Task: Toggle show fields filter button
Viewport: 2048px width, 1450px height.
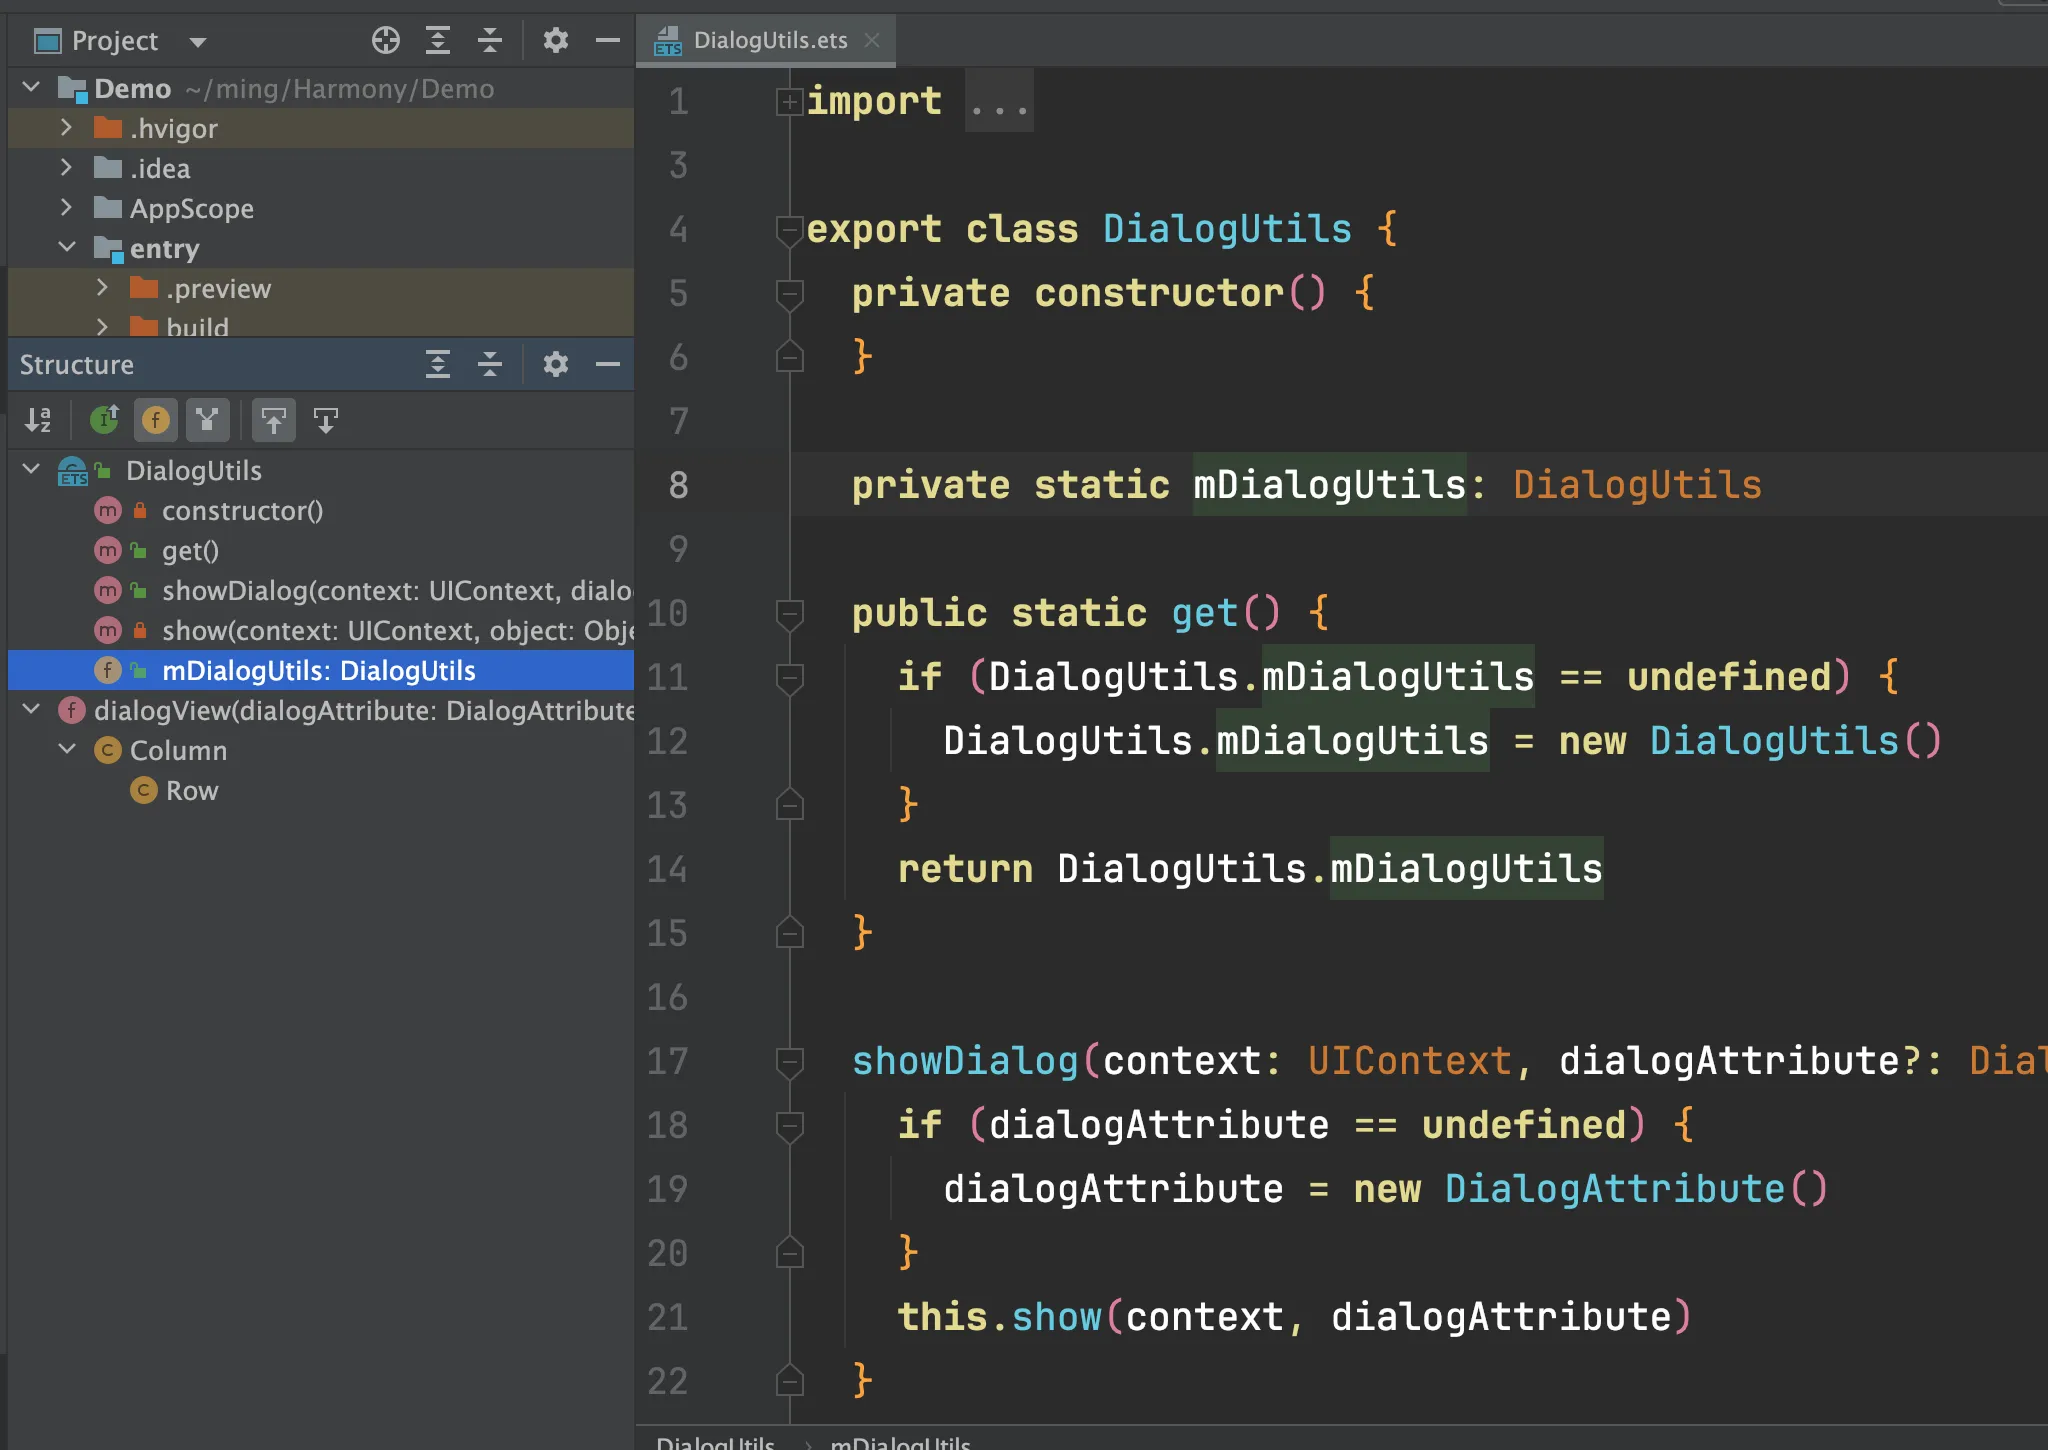Action: pyautogui.click(x=155, y=420)
